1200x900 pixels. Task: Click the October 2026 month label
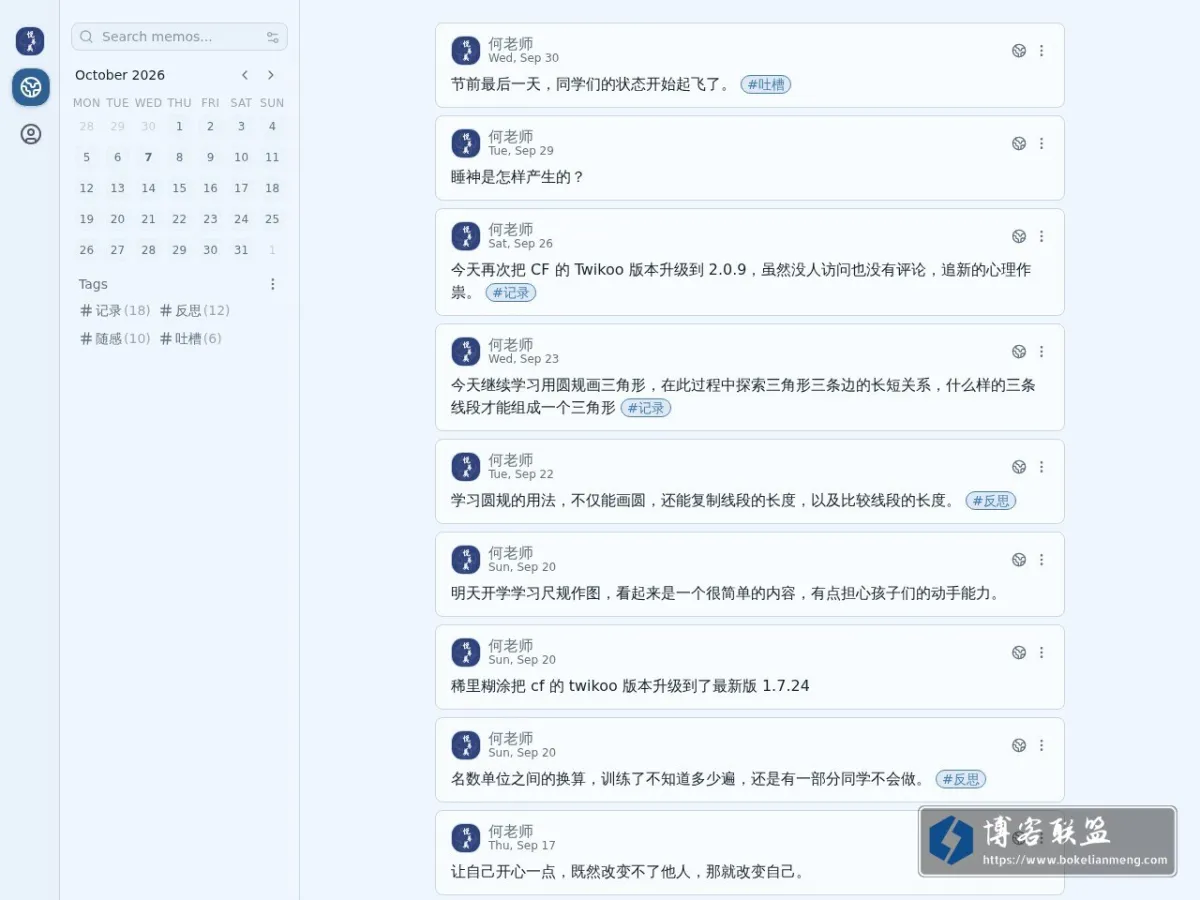pyautogui.click(x=120, y=75)
